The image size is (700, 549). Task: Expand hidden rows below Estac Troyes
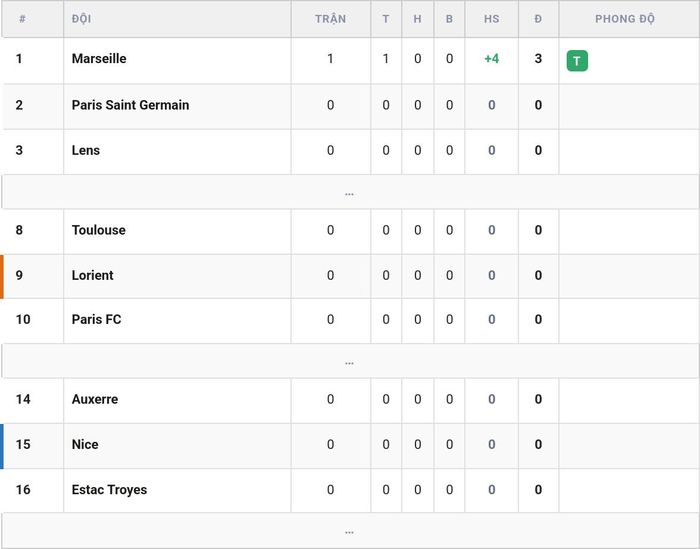pos(350,530)
